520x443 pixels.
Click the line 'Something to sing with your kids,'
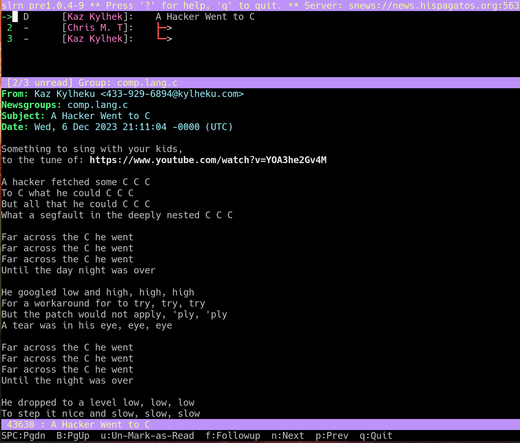pos(92,149)
